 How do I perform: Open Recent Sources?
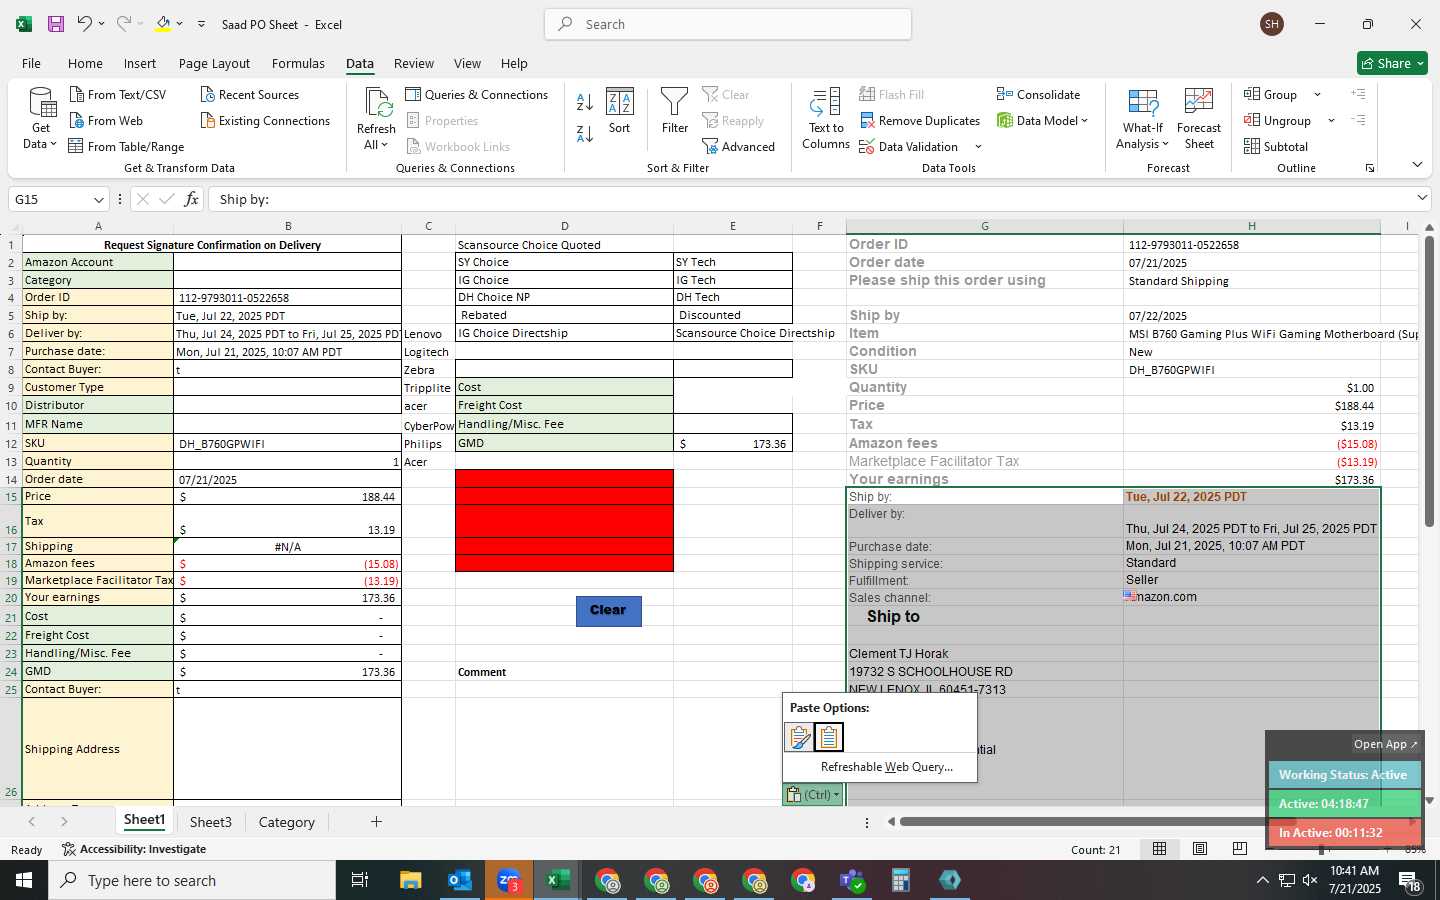249,94
